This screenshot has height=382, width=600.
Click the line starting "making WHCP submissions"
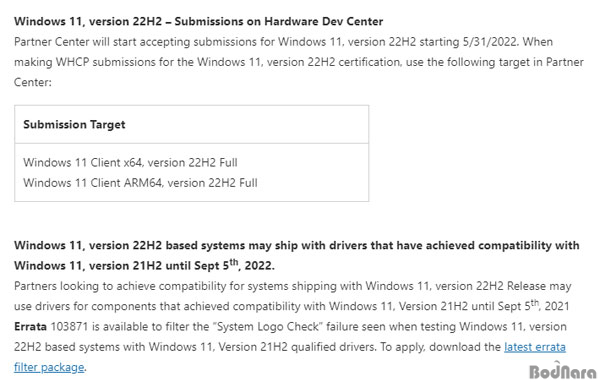298,62
